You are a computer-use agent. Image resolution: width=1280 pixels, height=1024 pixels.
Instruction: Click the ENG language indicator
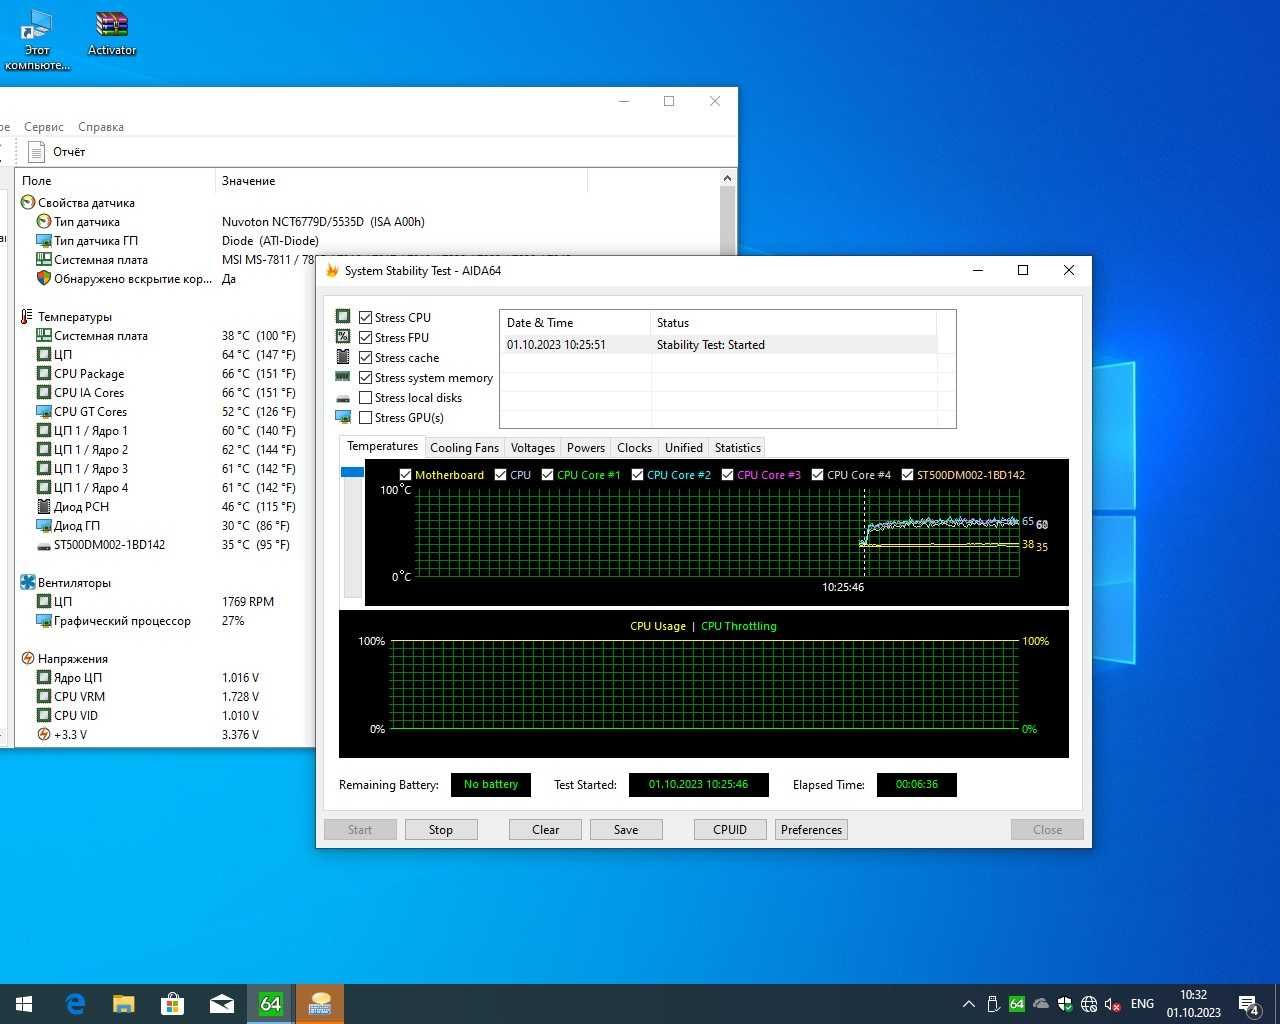click(x=1142, y=1004)
